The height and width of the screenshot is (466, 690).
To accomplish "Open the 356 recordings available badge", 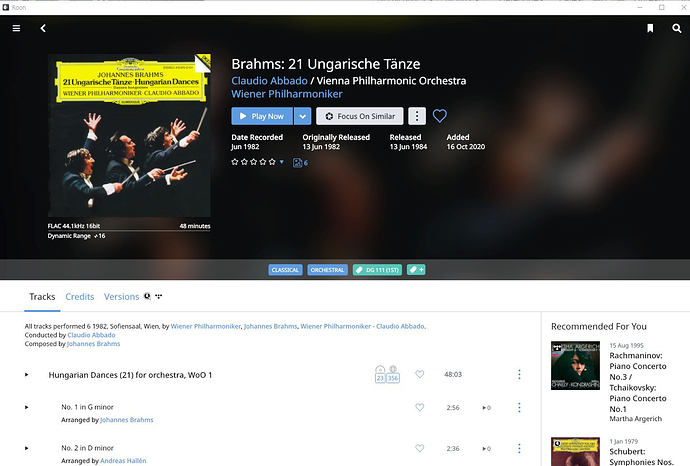I will pyautogui.click(x=393, y=374).
